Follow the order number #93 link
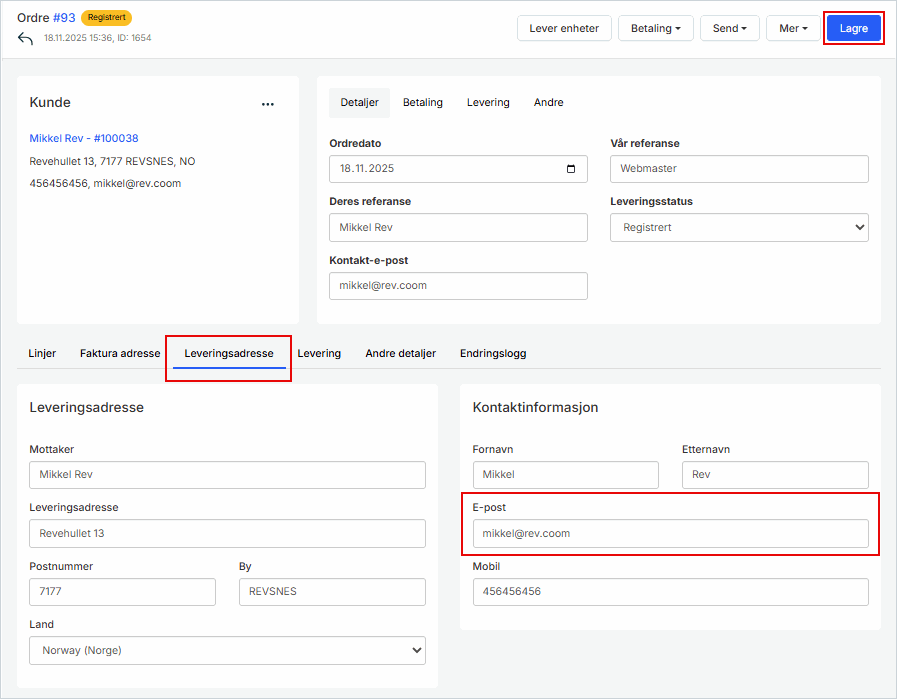Screen dimensions: 897x699 64,17
